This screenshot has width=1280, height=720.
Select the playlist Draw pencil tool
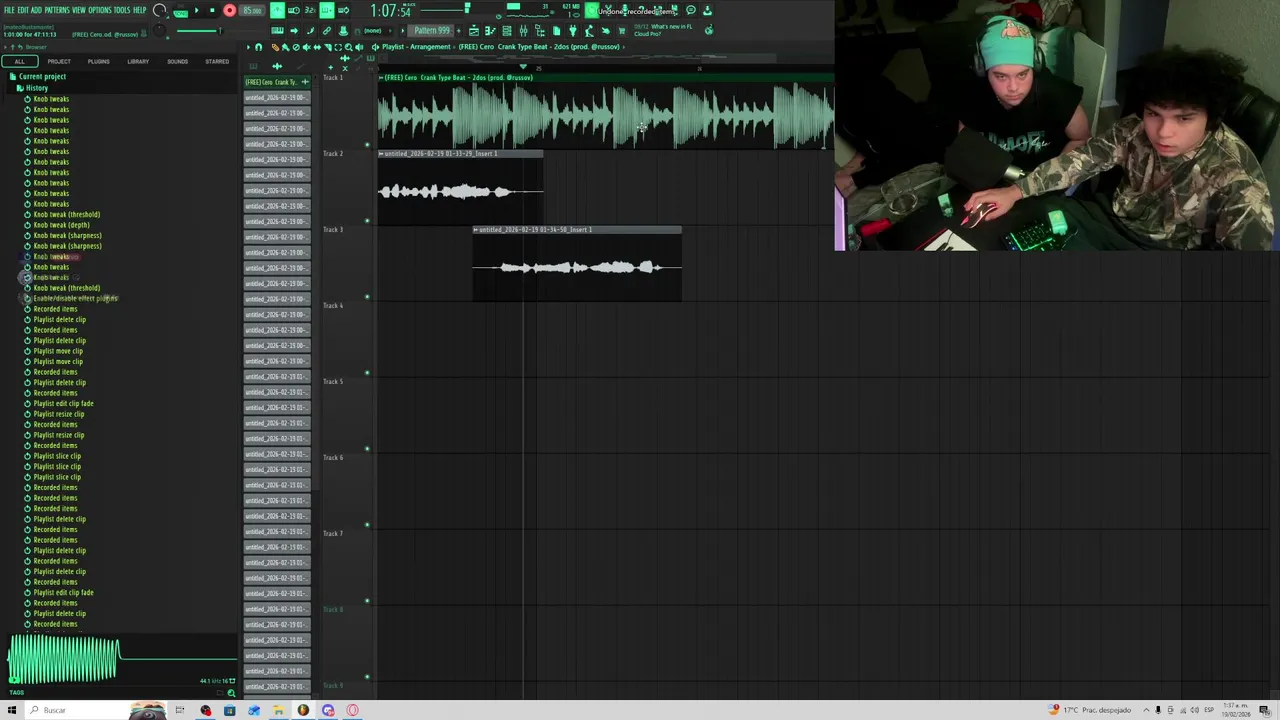[275, 47]
